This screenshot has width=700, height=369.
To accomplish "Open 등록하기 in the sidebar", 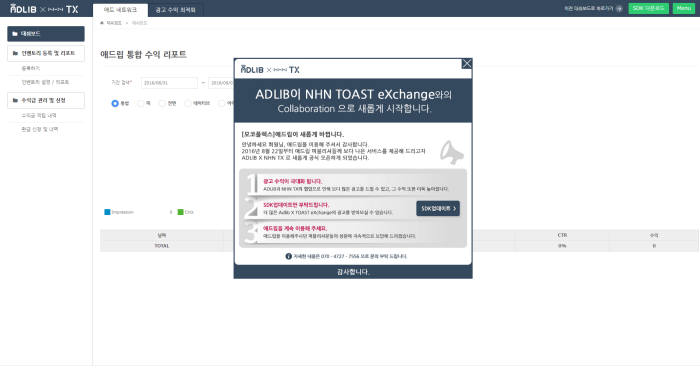I will click(x=31, y=68).
